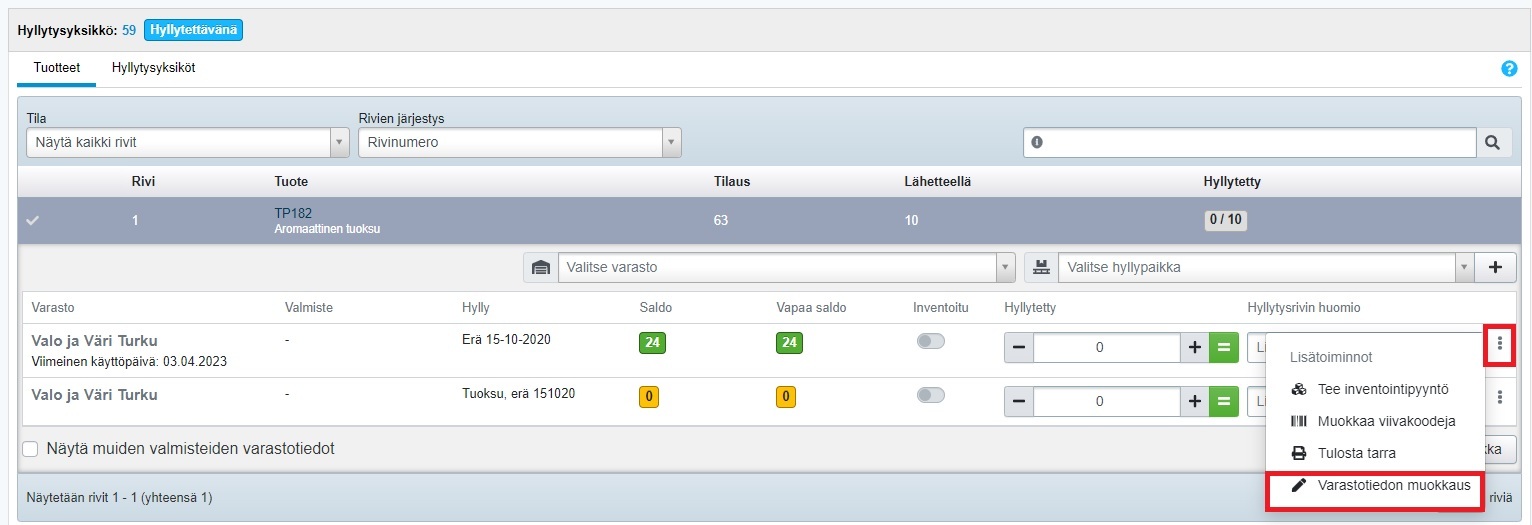Increase shelved quantity in Tuoksu, erä 151020 row
The height and width of the screenshot is (525, 1532).
coord(1194,402)
